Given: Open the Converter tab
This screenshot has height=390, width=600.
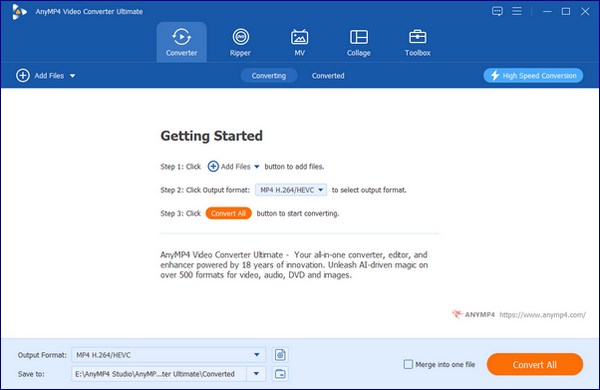Looking at the screenshot, I should coord(181,42).
